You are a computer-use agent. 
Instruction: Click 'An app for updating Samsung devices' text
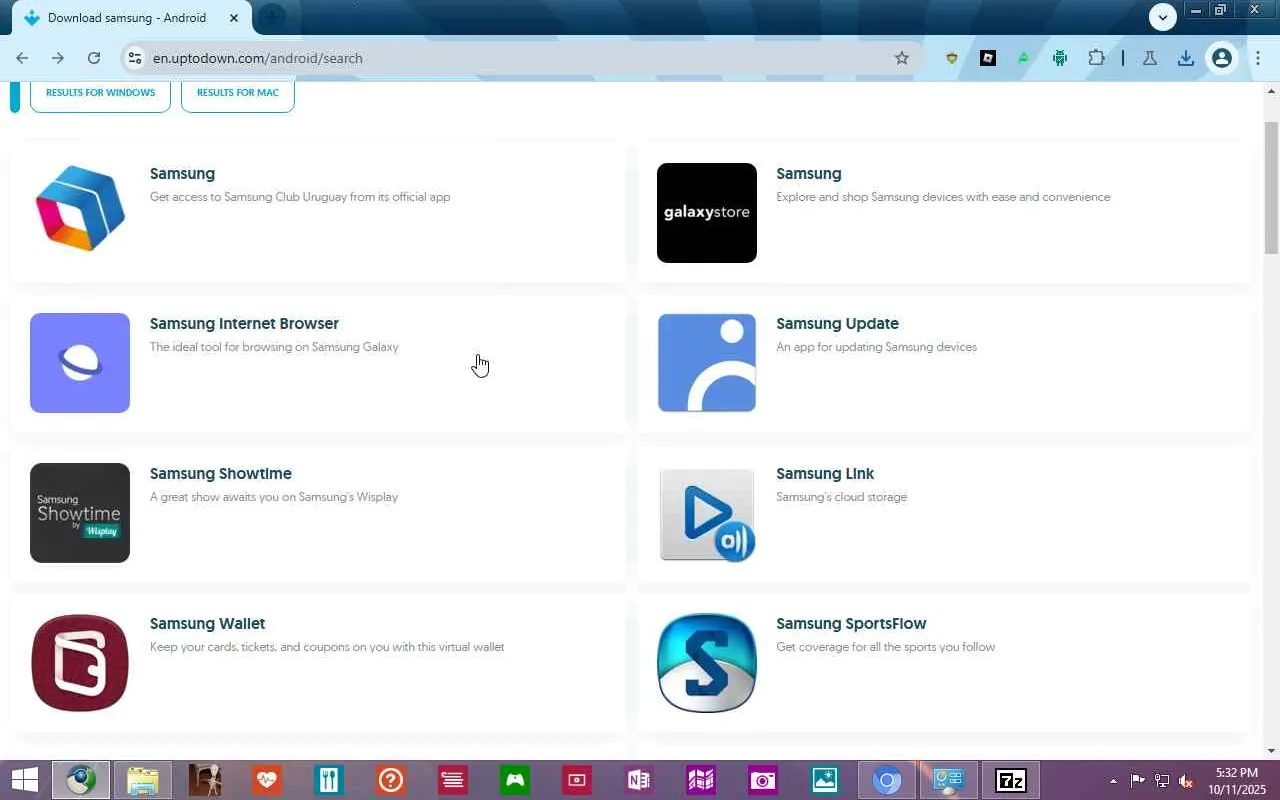point(876,347)
